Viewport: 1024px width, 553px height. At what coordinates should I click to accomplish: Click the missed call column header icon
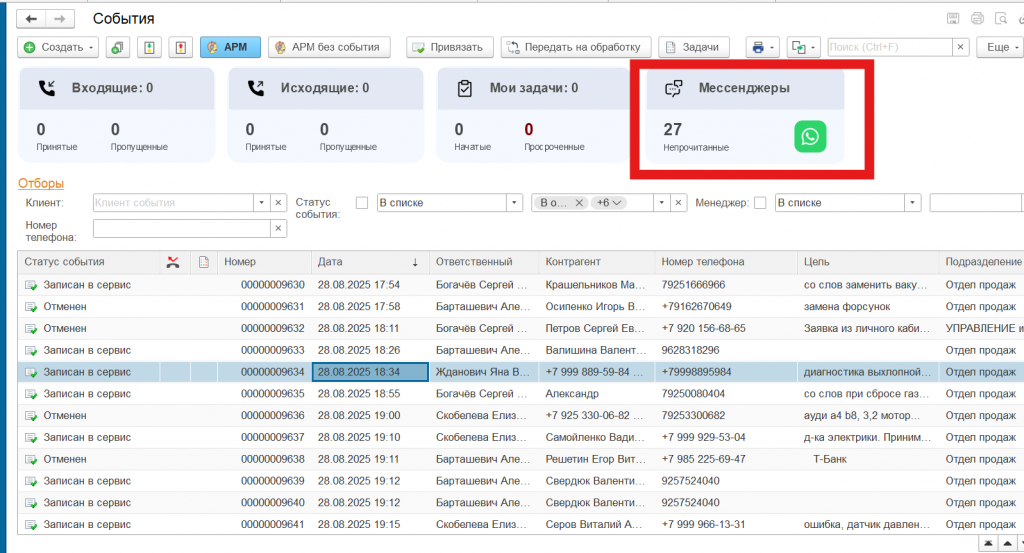[173, 262]
